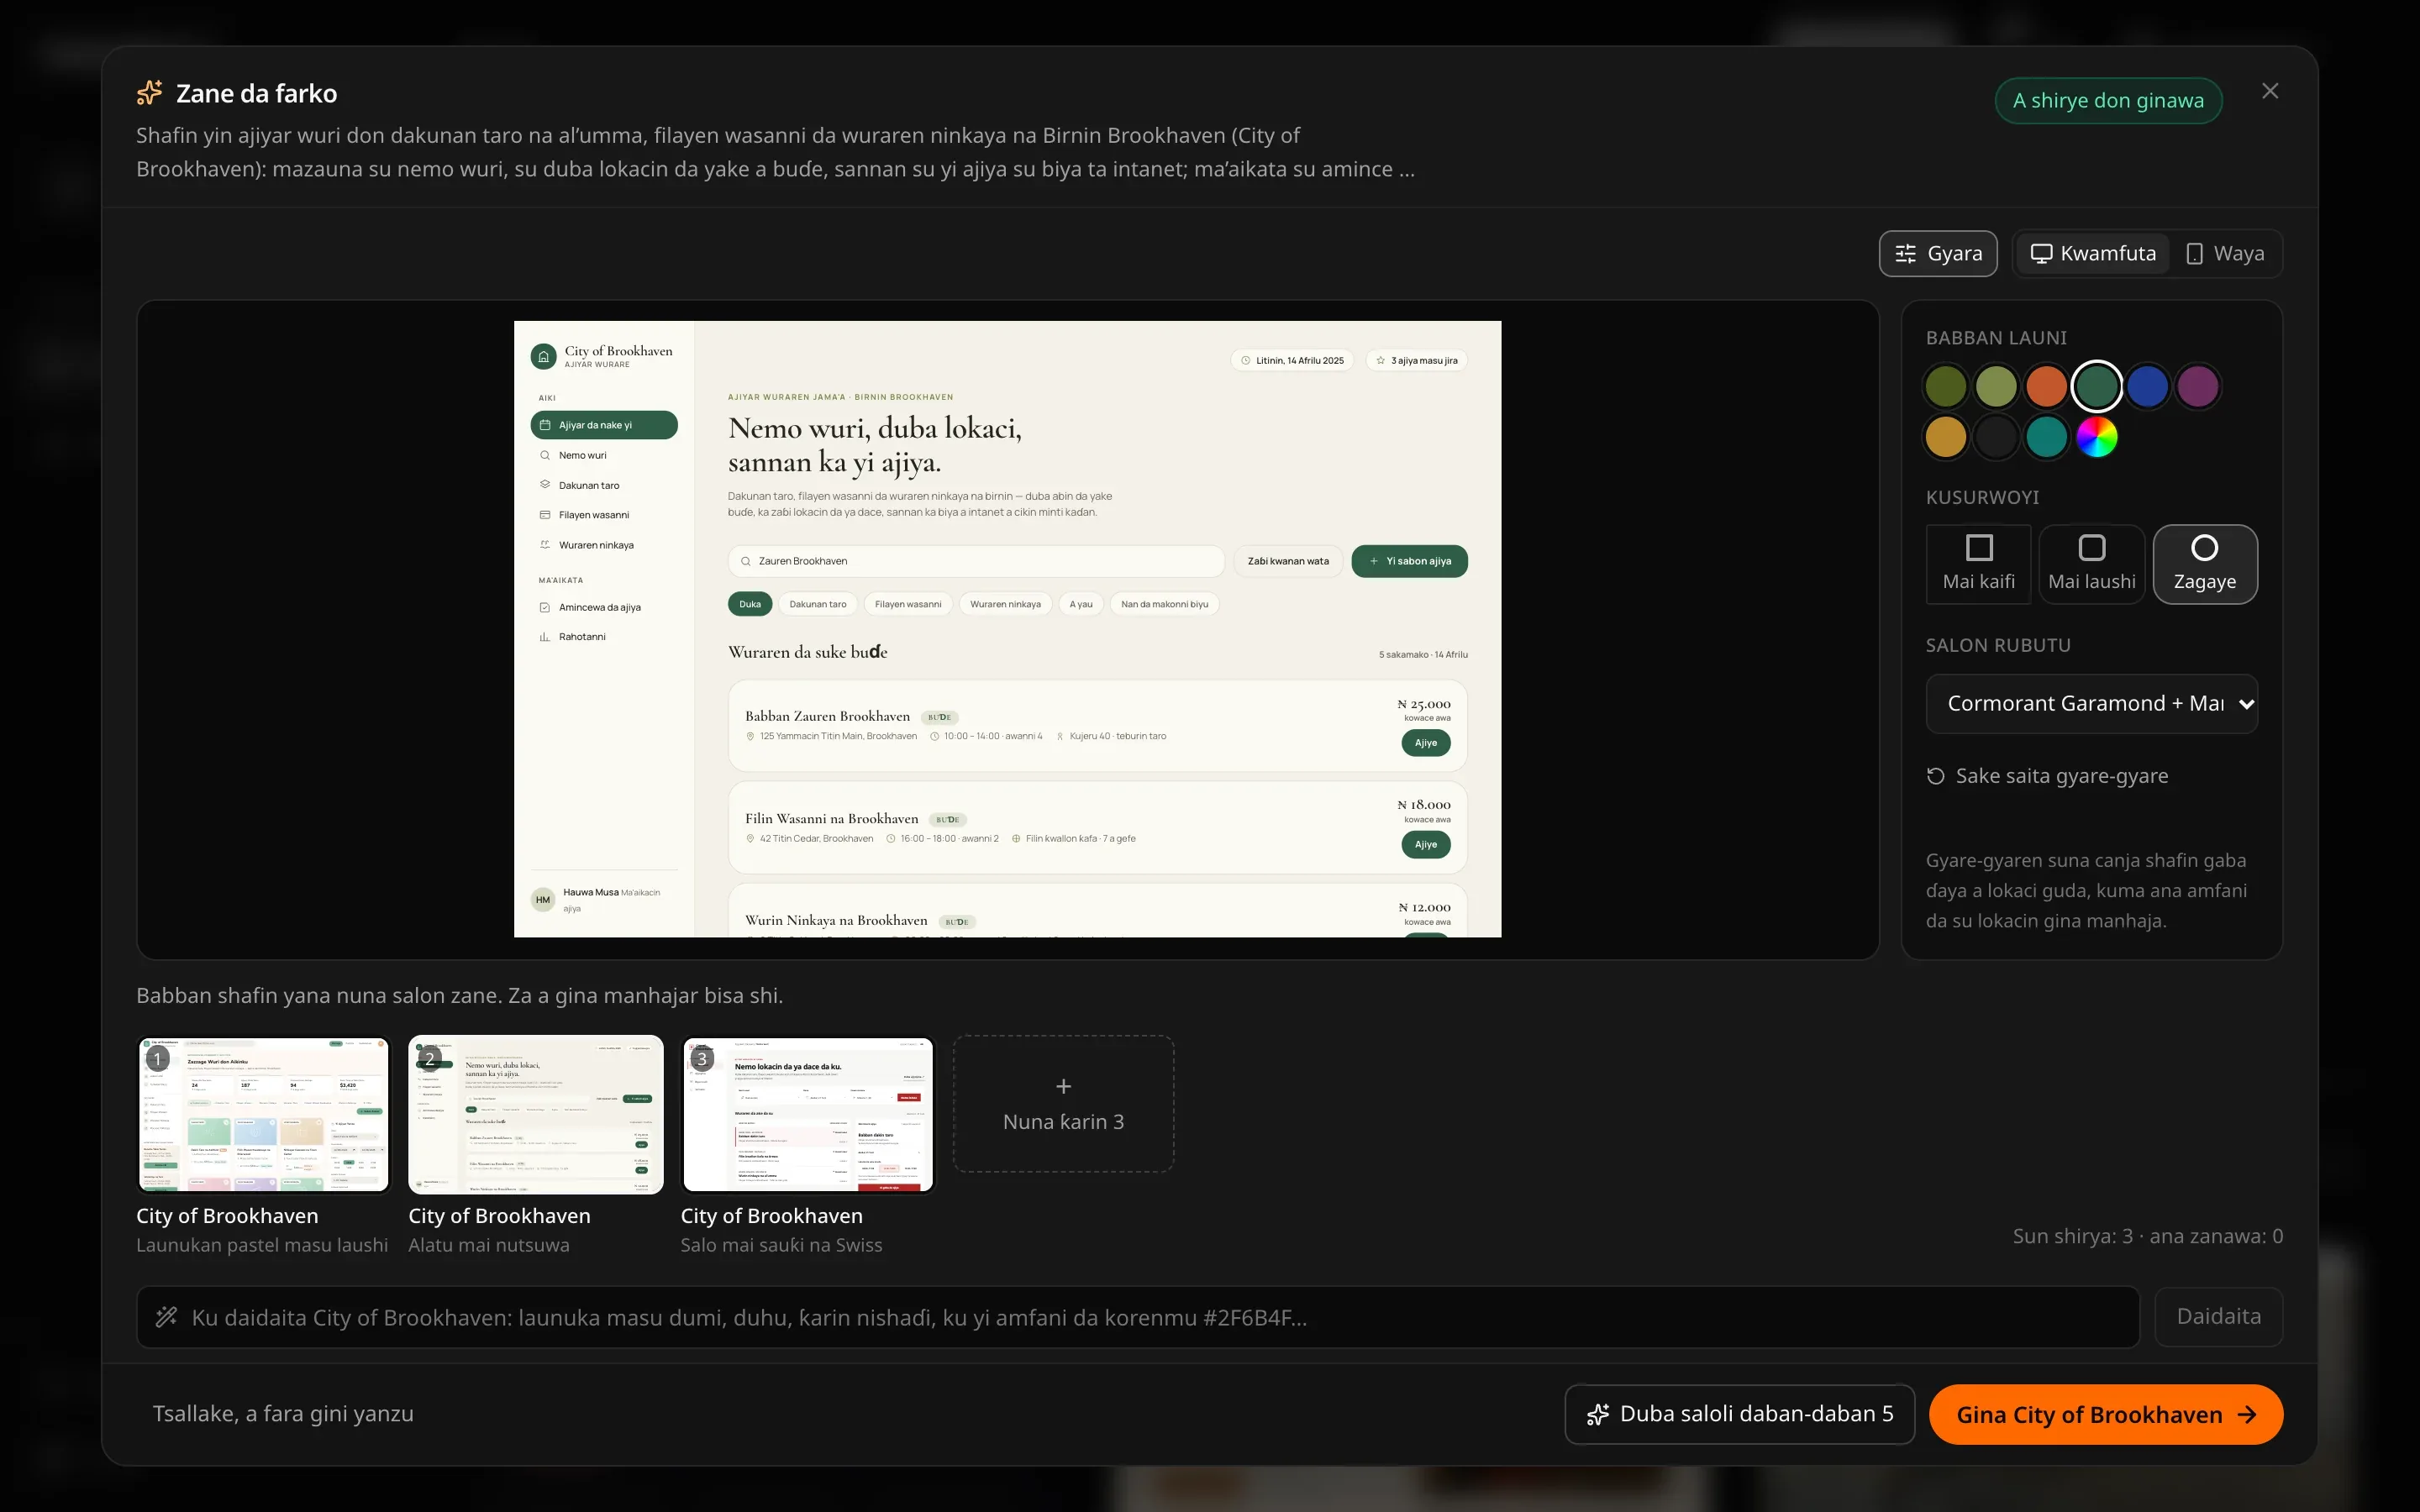Click Zabi kwanan wata in preview
The width and height of the screenshot is (2420, 1512).
point(1288,561)
